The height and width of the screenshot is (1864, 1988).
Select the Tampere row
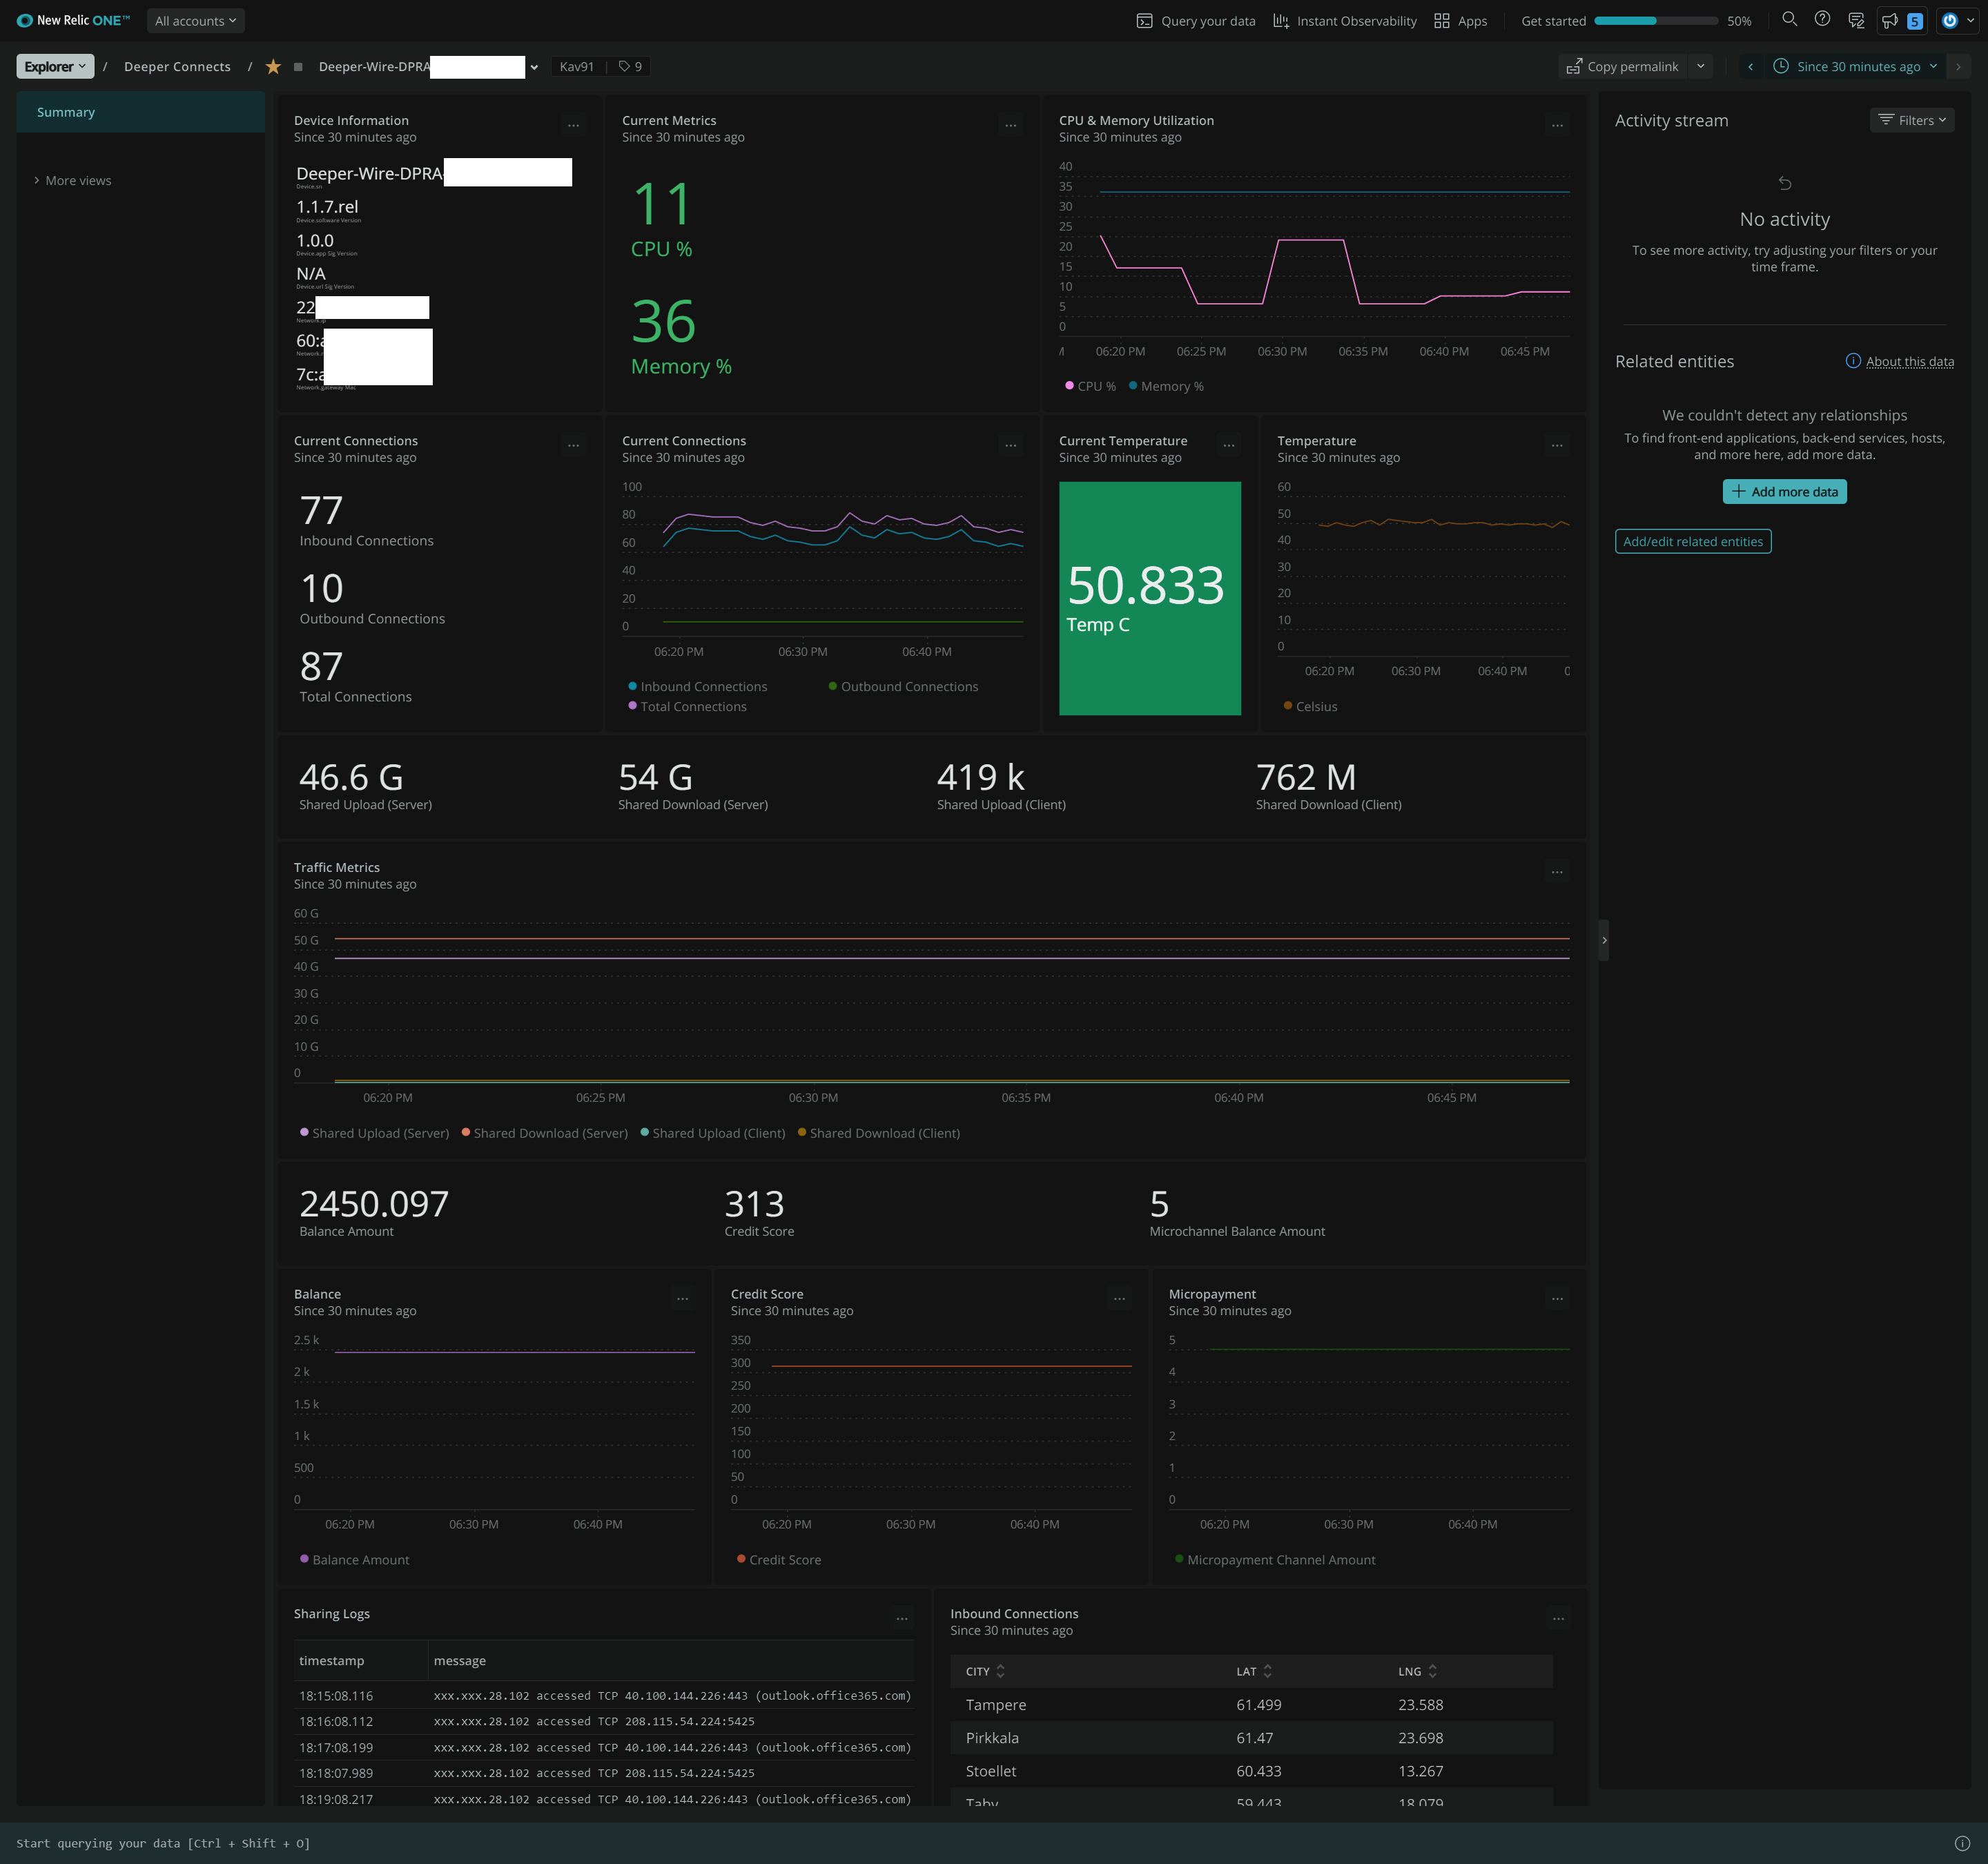pyautogui.click(x=1251, y=1705)
